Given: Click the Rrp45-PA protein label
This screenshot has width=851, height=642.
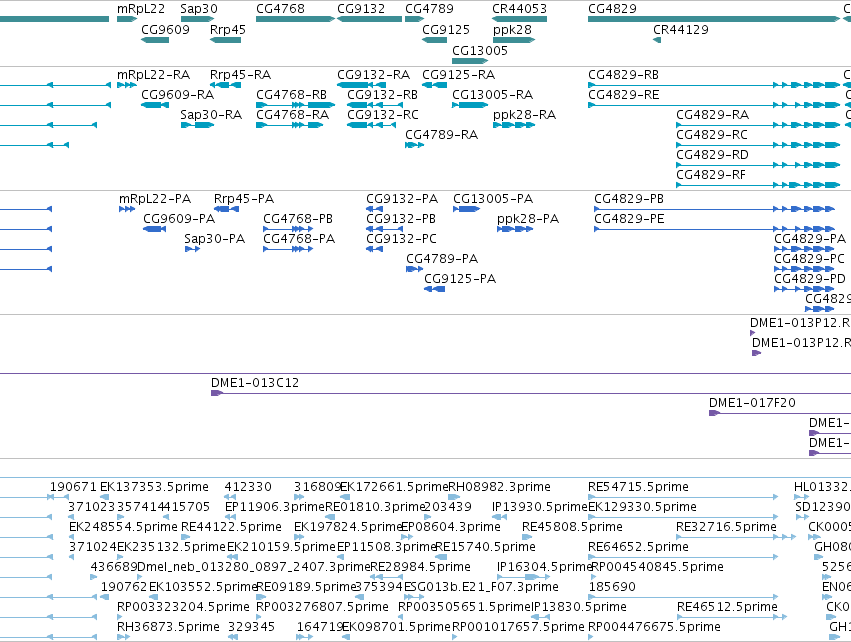Looking at the screenshot, I should (x=244, y=199).
